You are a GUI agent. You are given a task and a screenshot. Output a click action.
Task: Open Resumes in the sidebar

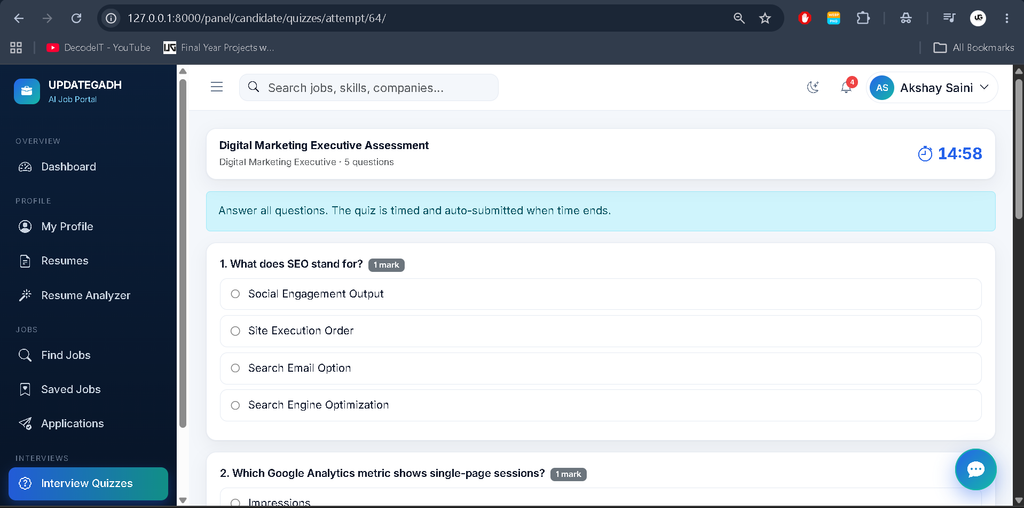pyautogui.click(x=88, y=261)
